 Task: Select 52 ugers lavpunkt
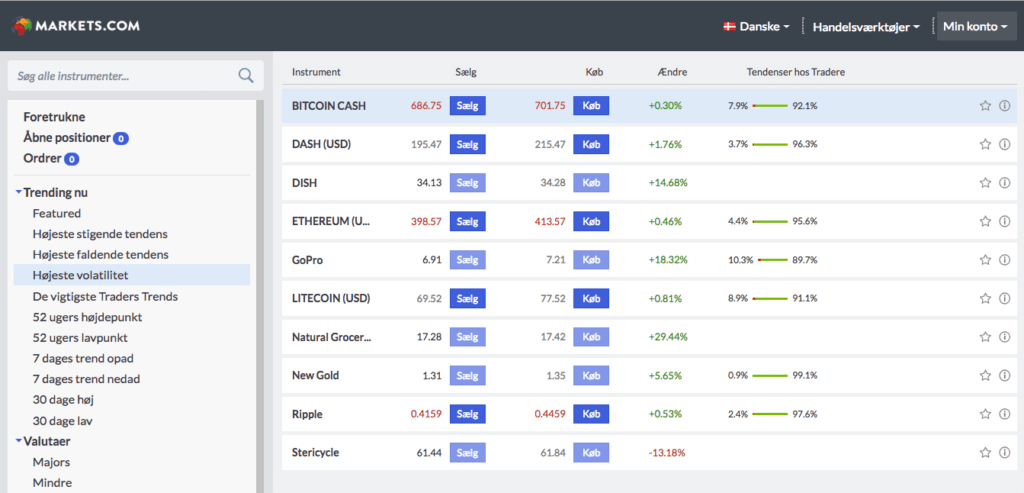click(80, 338)
